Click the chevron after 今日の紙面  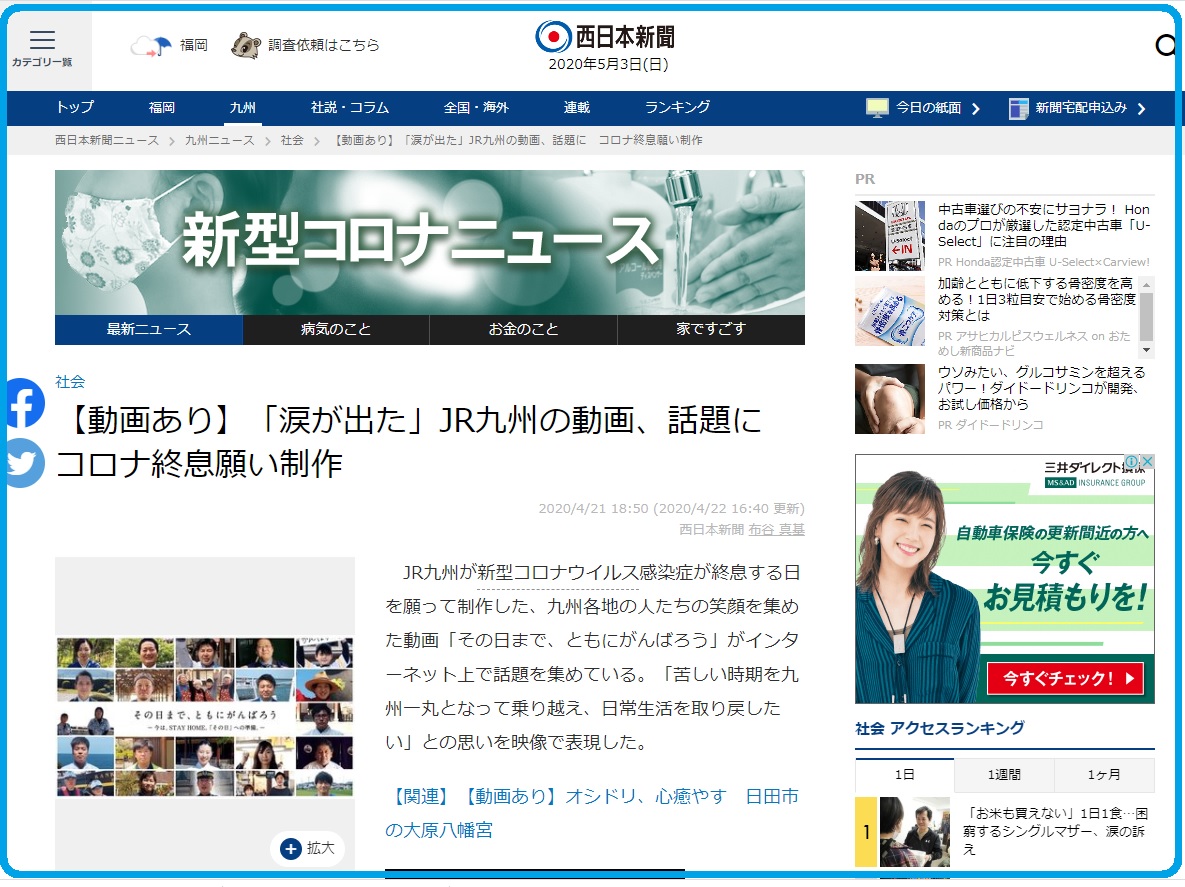[976, 109]
